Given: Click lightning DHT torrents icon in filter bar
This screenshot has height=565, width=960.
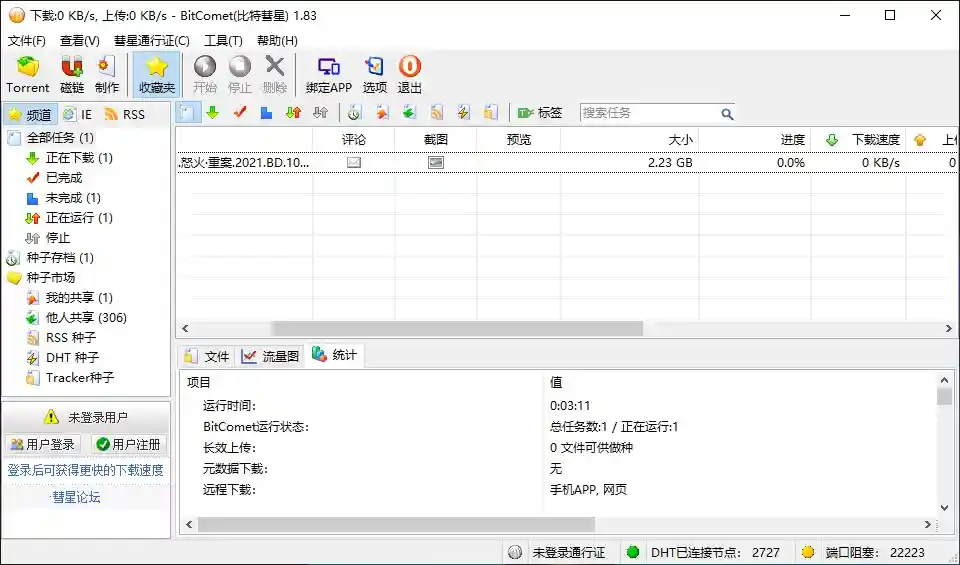Looking at the screenshot, I should tap(463, 113).
